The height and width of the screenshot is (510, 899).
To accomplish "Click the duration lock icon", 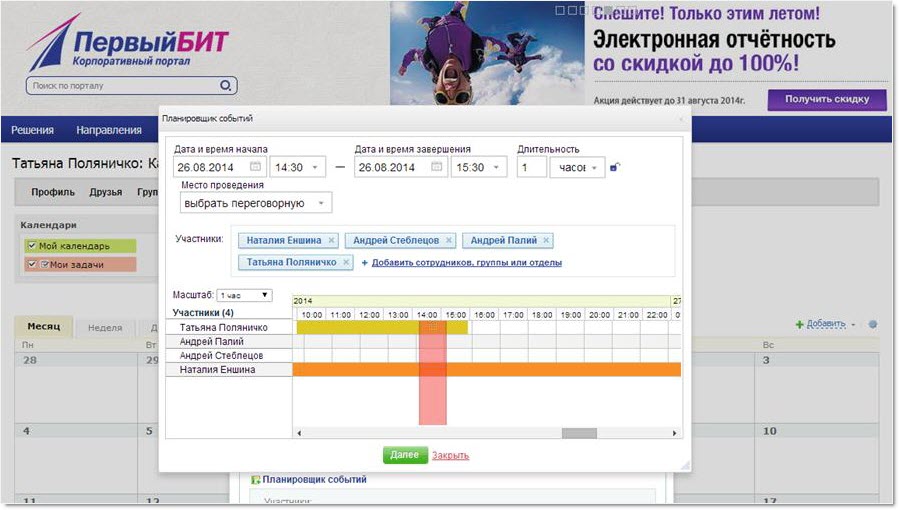I will (614, 167).
